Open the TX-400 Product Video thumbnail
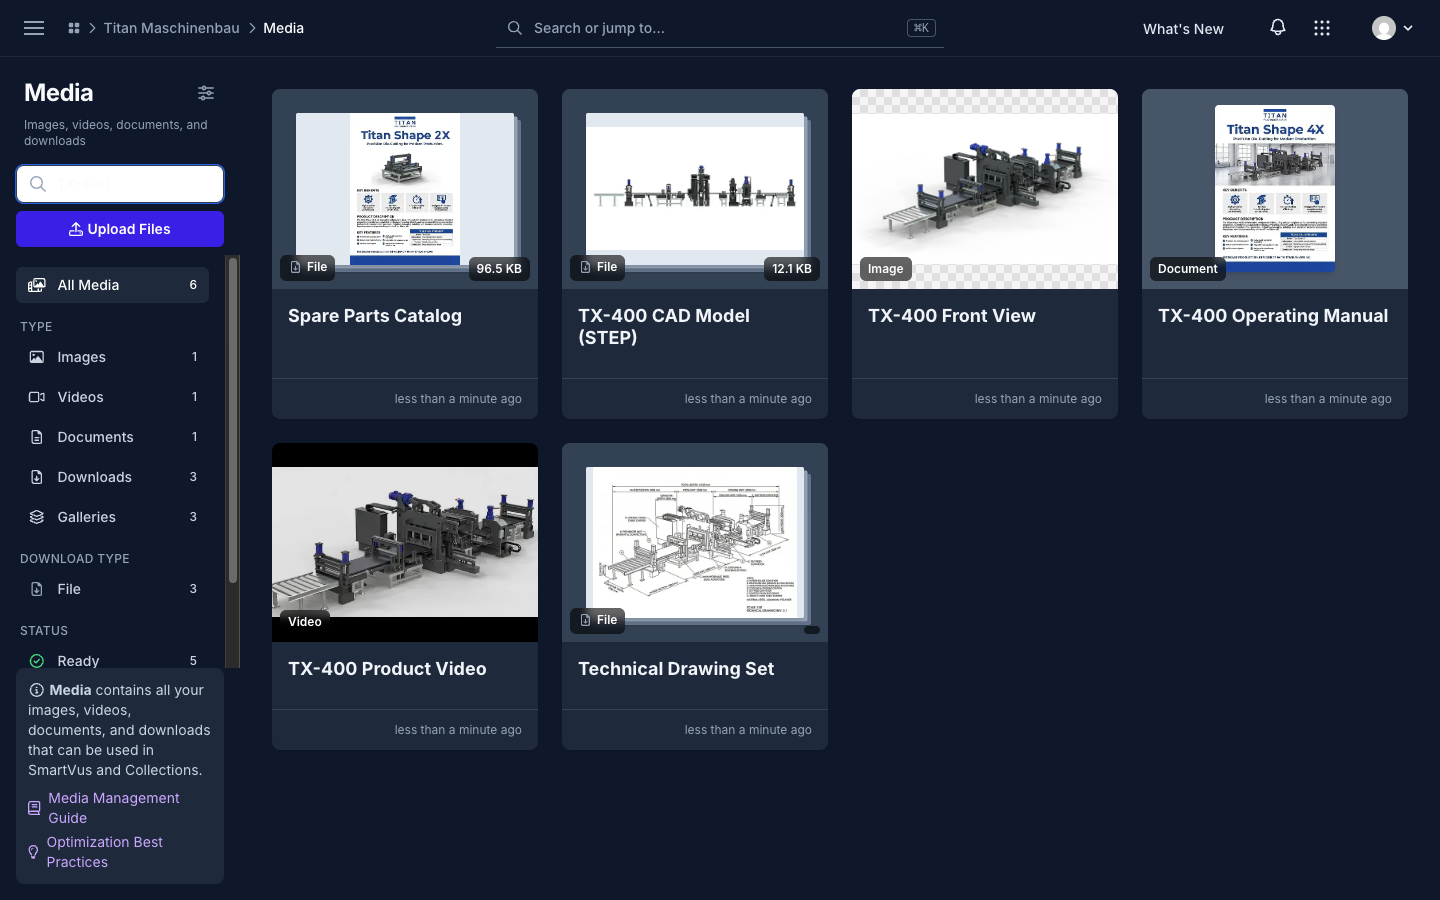Screen dimensions: 1440x900 [x=405, y=542]
